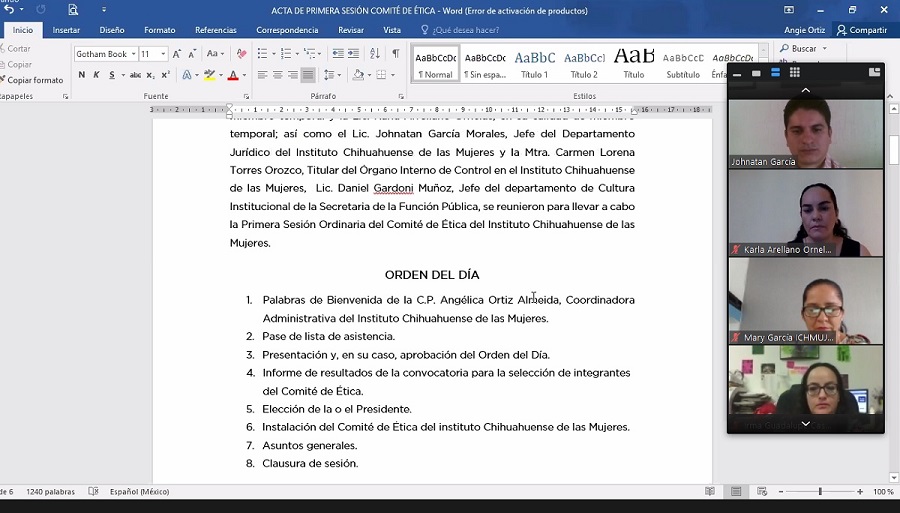
Task: Apply the yellow text highlight color
Action: point(210,75)
